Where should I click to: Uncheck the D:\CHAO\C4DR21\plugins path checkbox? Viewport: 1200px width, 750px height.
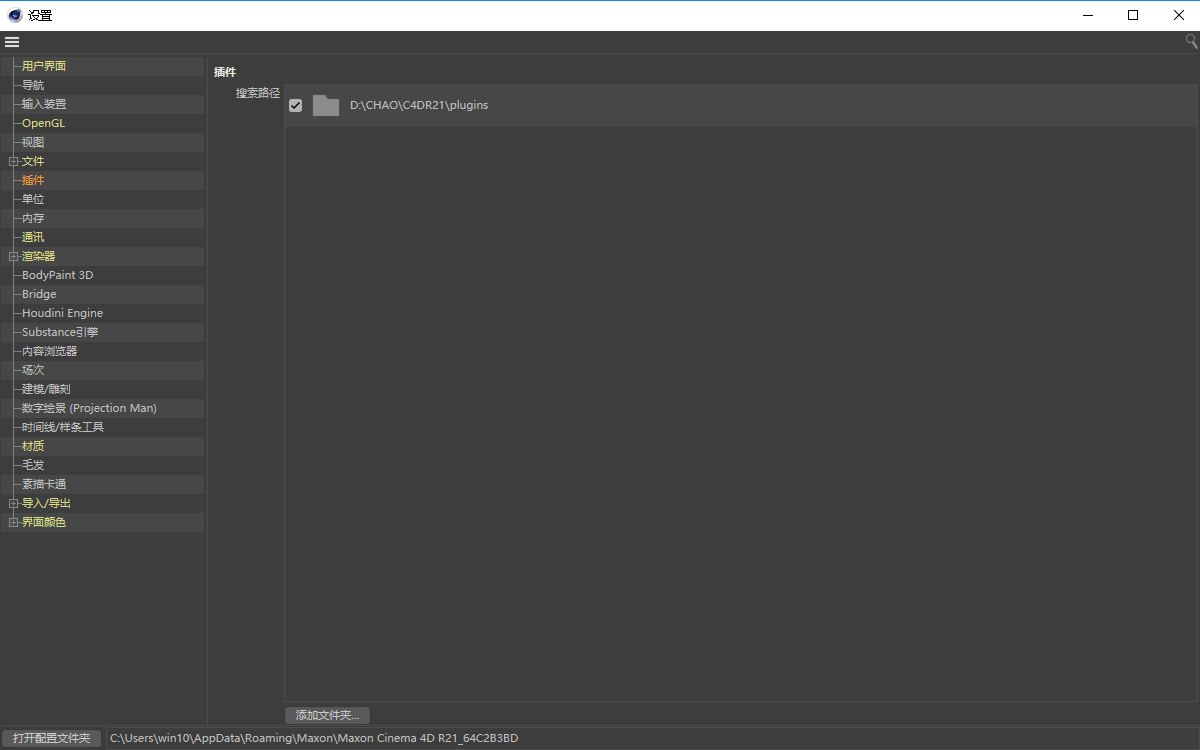296,105
